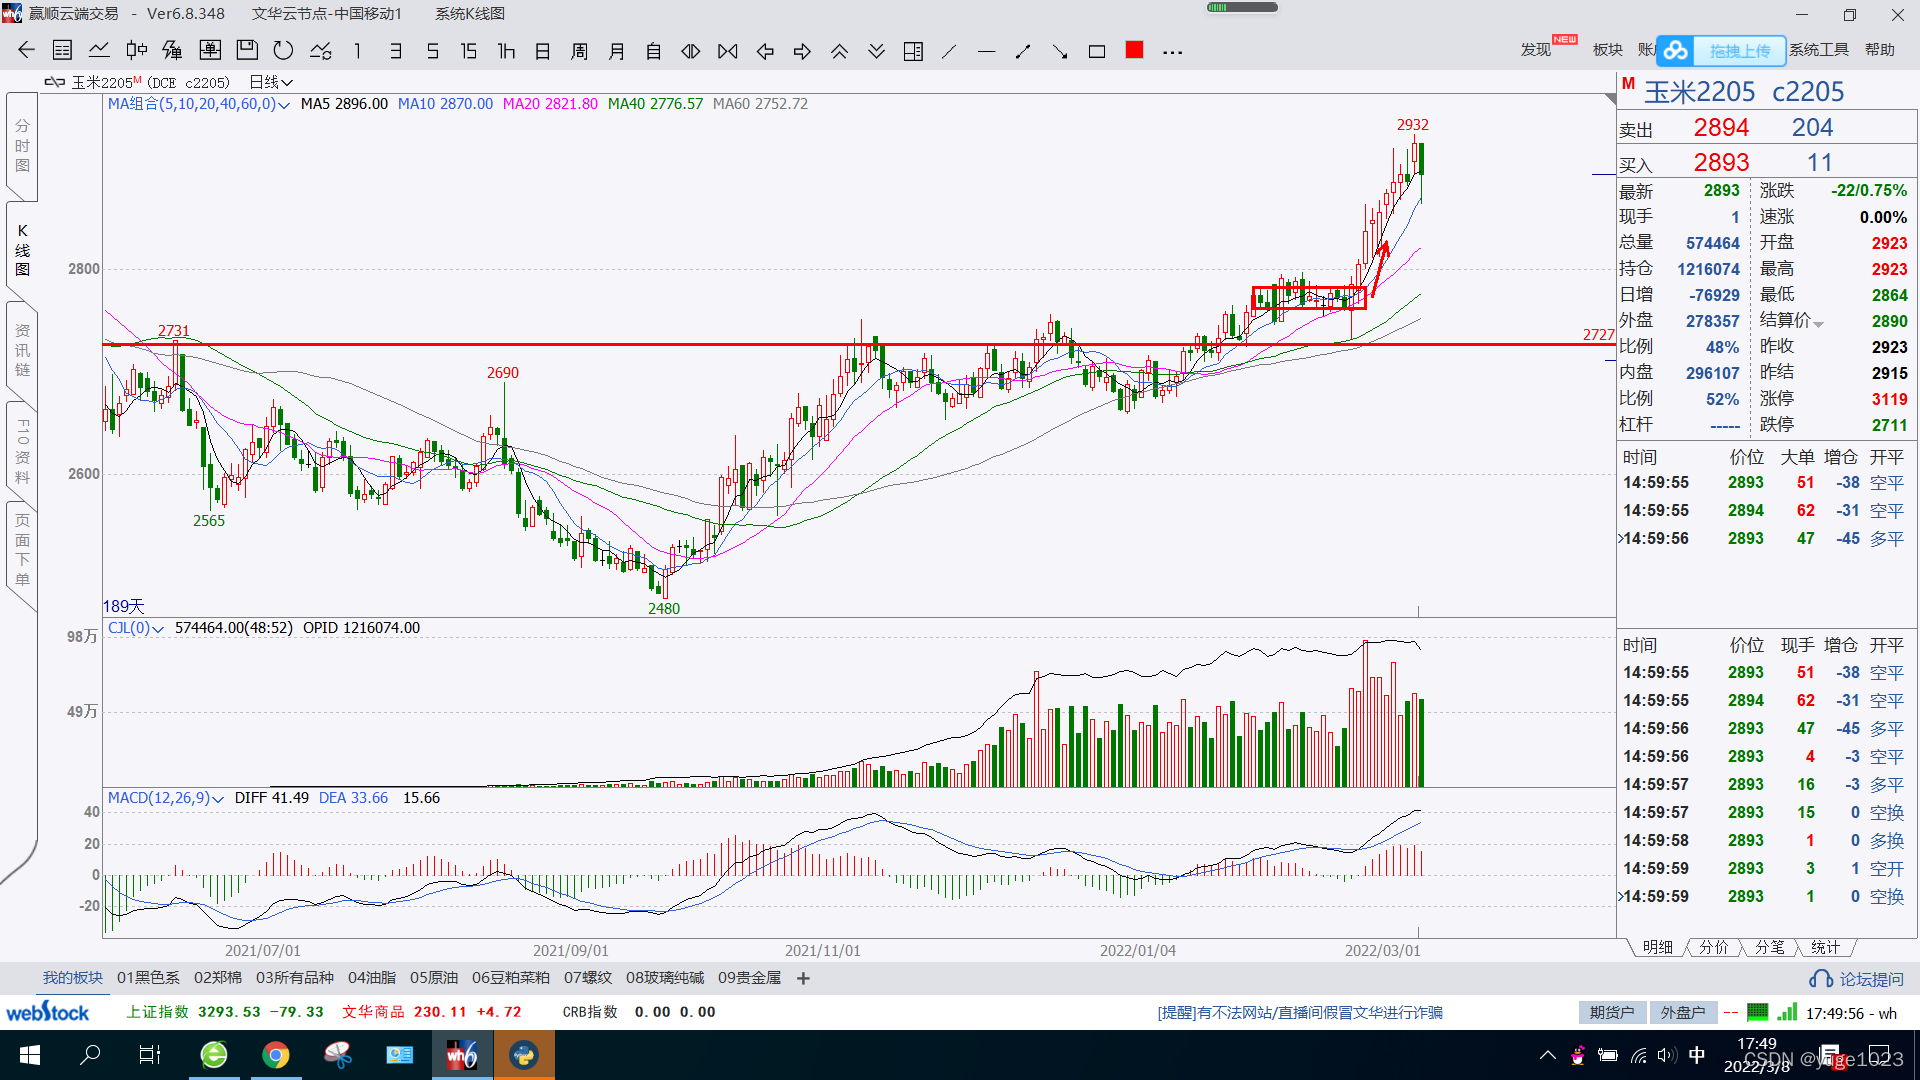Switch to the 资讯链 side tab
The image size is (1920, 1080).
(x=22, y=350)
